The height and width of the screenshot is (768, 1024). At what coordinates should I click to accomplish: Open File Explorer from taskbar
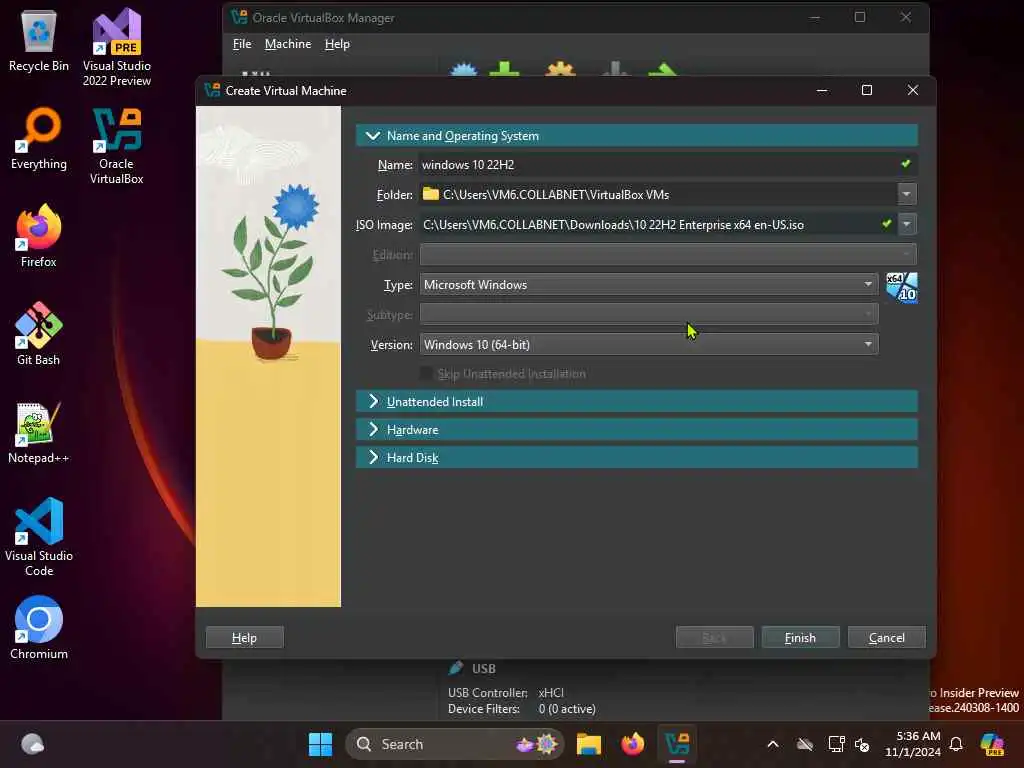(x=588, y=744)
